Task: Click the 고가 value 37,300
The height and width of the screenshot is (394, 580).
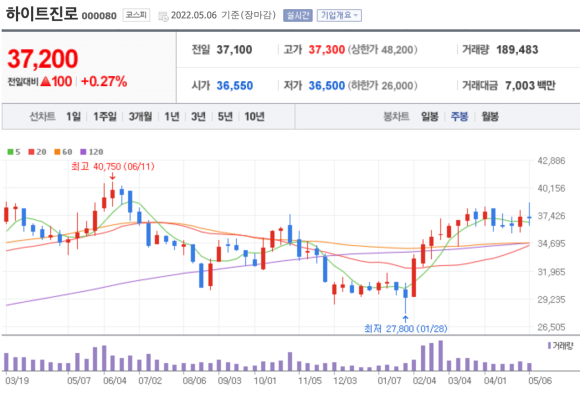Action: (x=327, y=50)
